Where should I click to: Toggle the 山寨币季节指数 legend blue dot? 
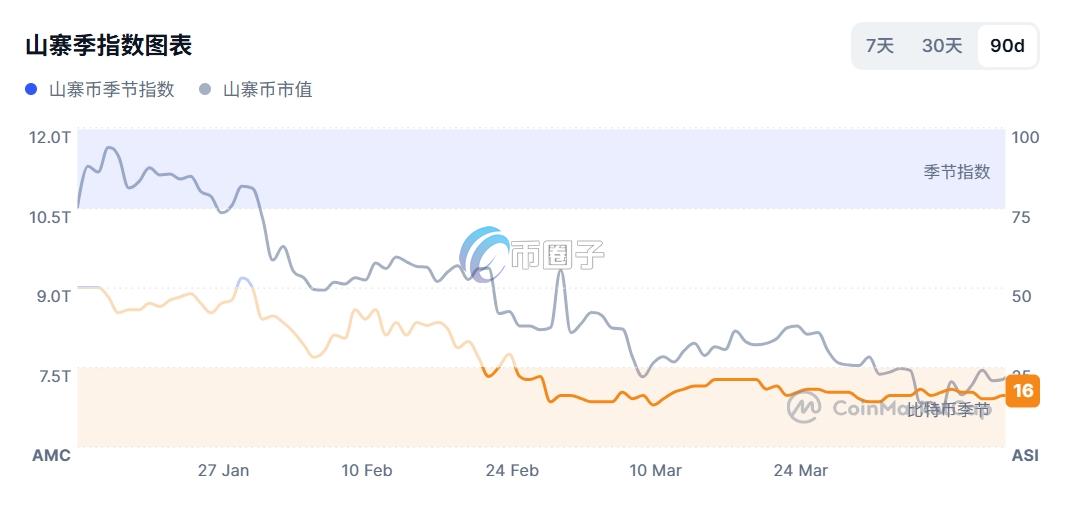[32, 90]
